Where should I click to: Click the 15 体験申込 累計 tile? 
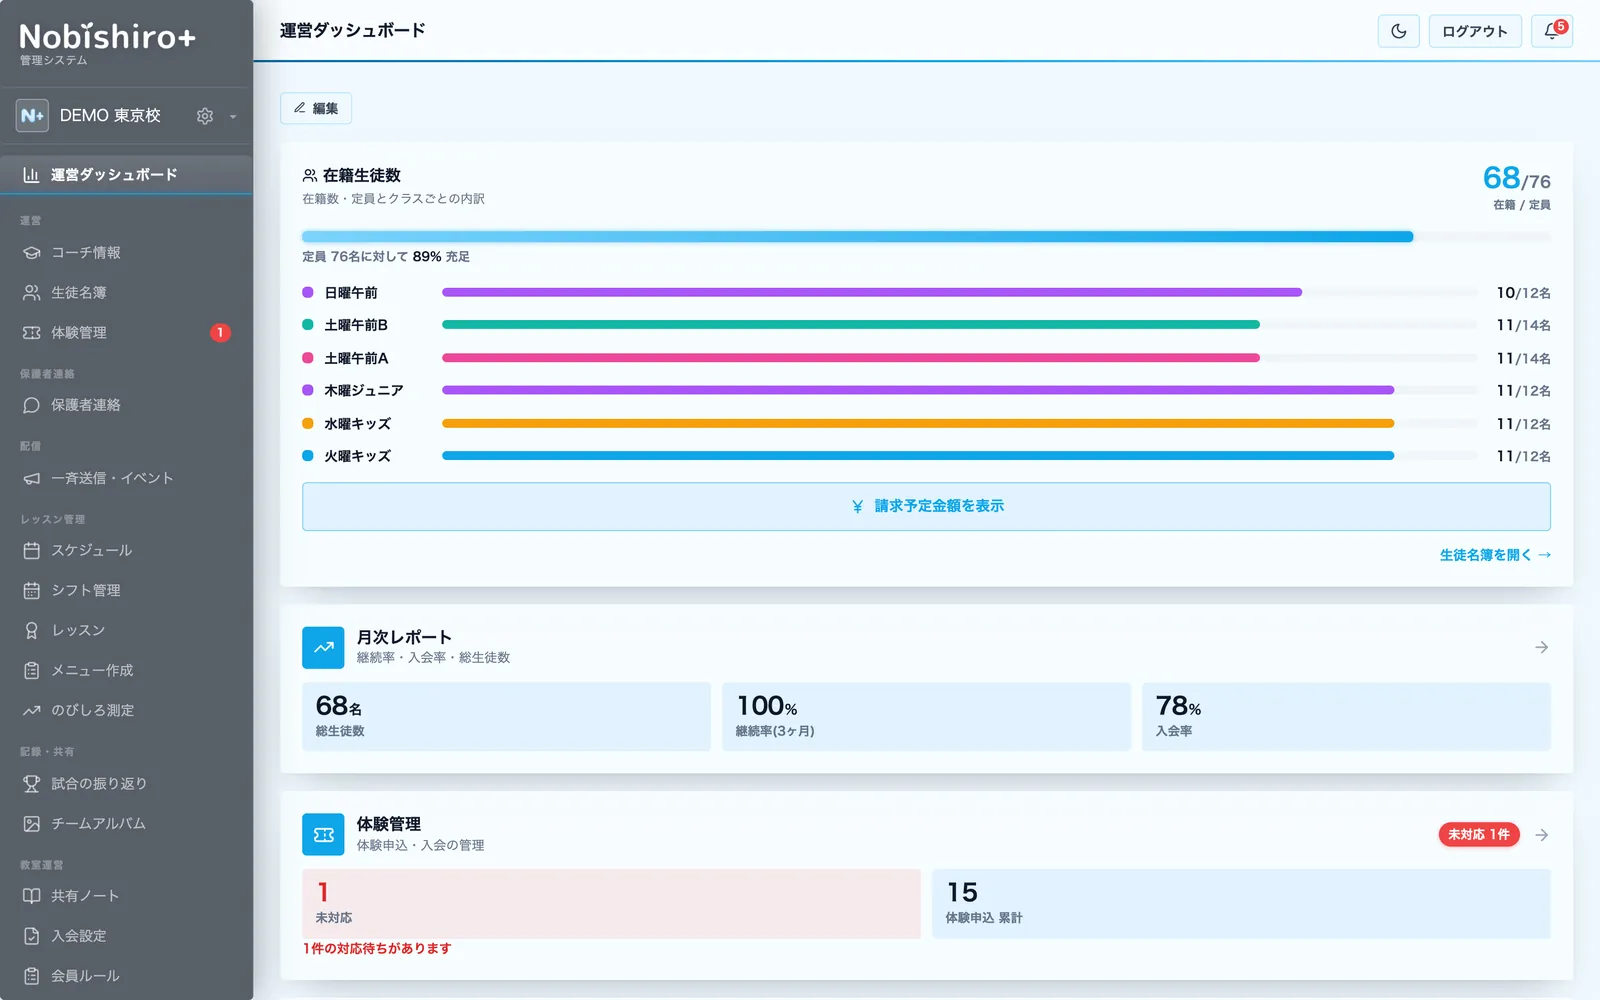(1241, 904)
